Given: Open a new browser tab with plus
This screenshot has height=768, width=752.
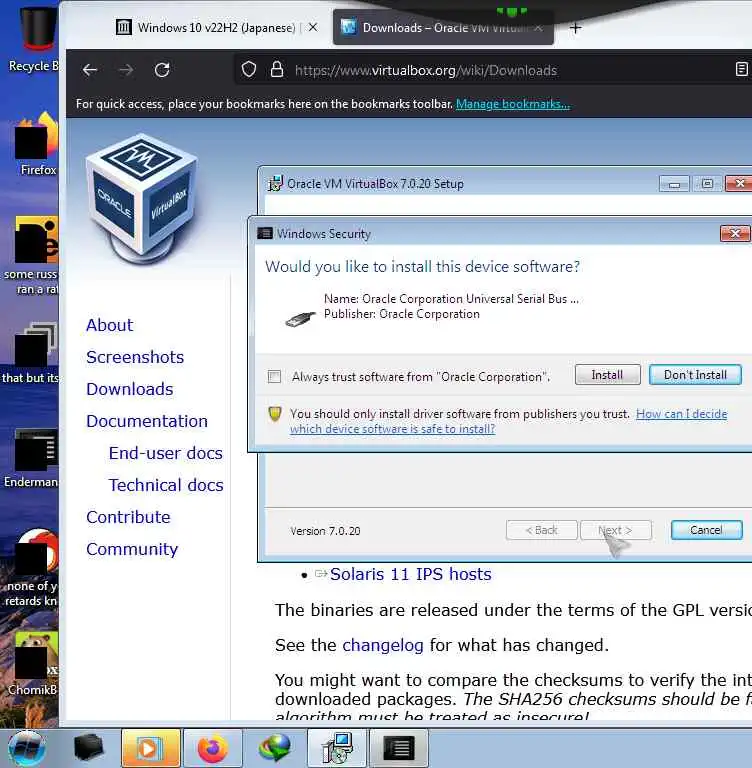Looking at the screenshot, I should click(576, 28).
